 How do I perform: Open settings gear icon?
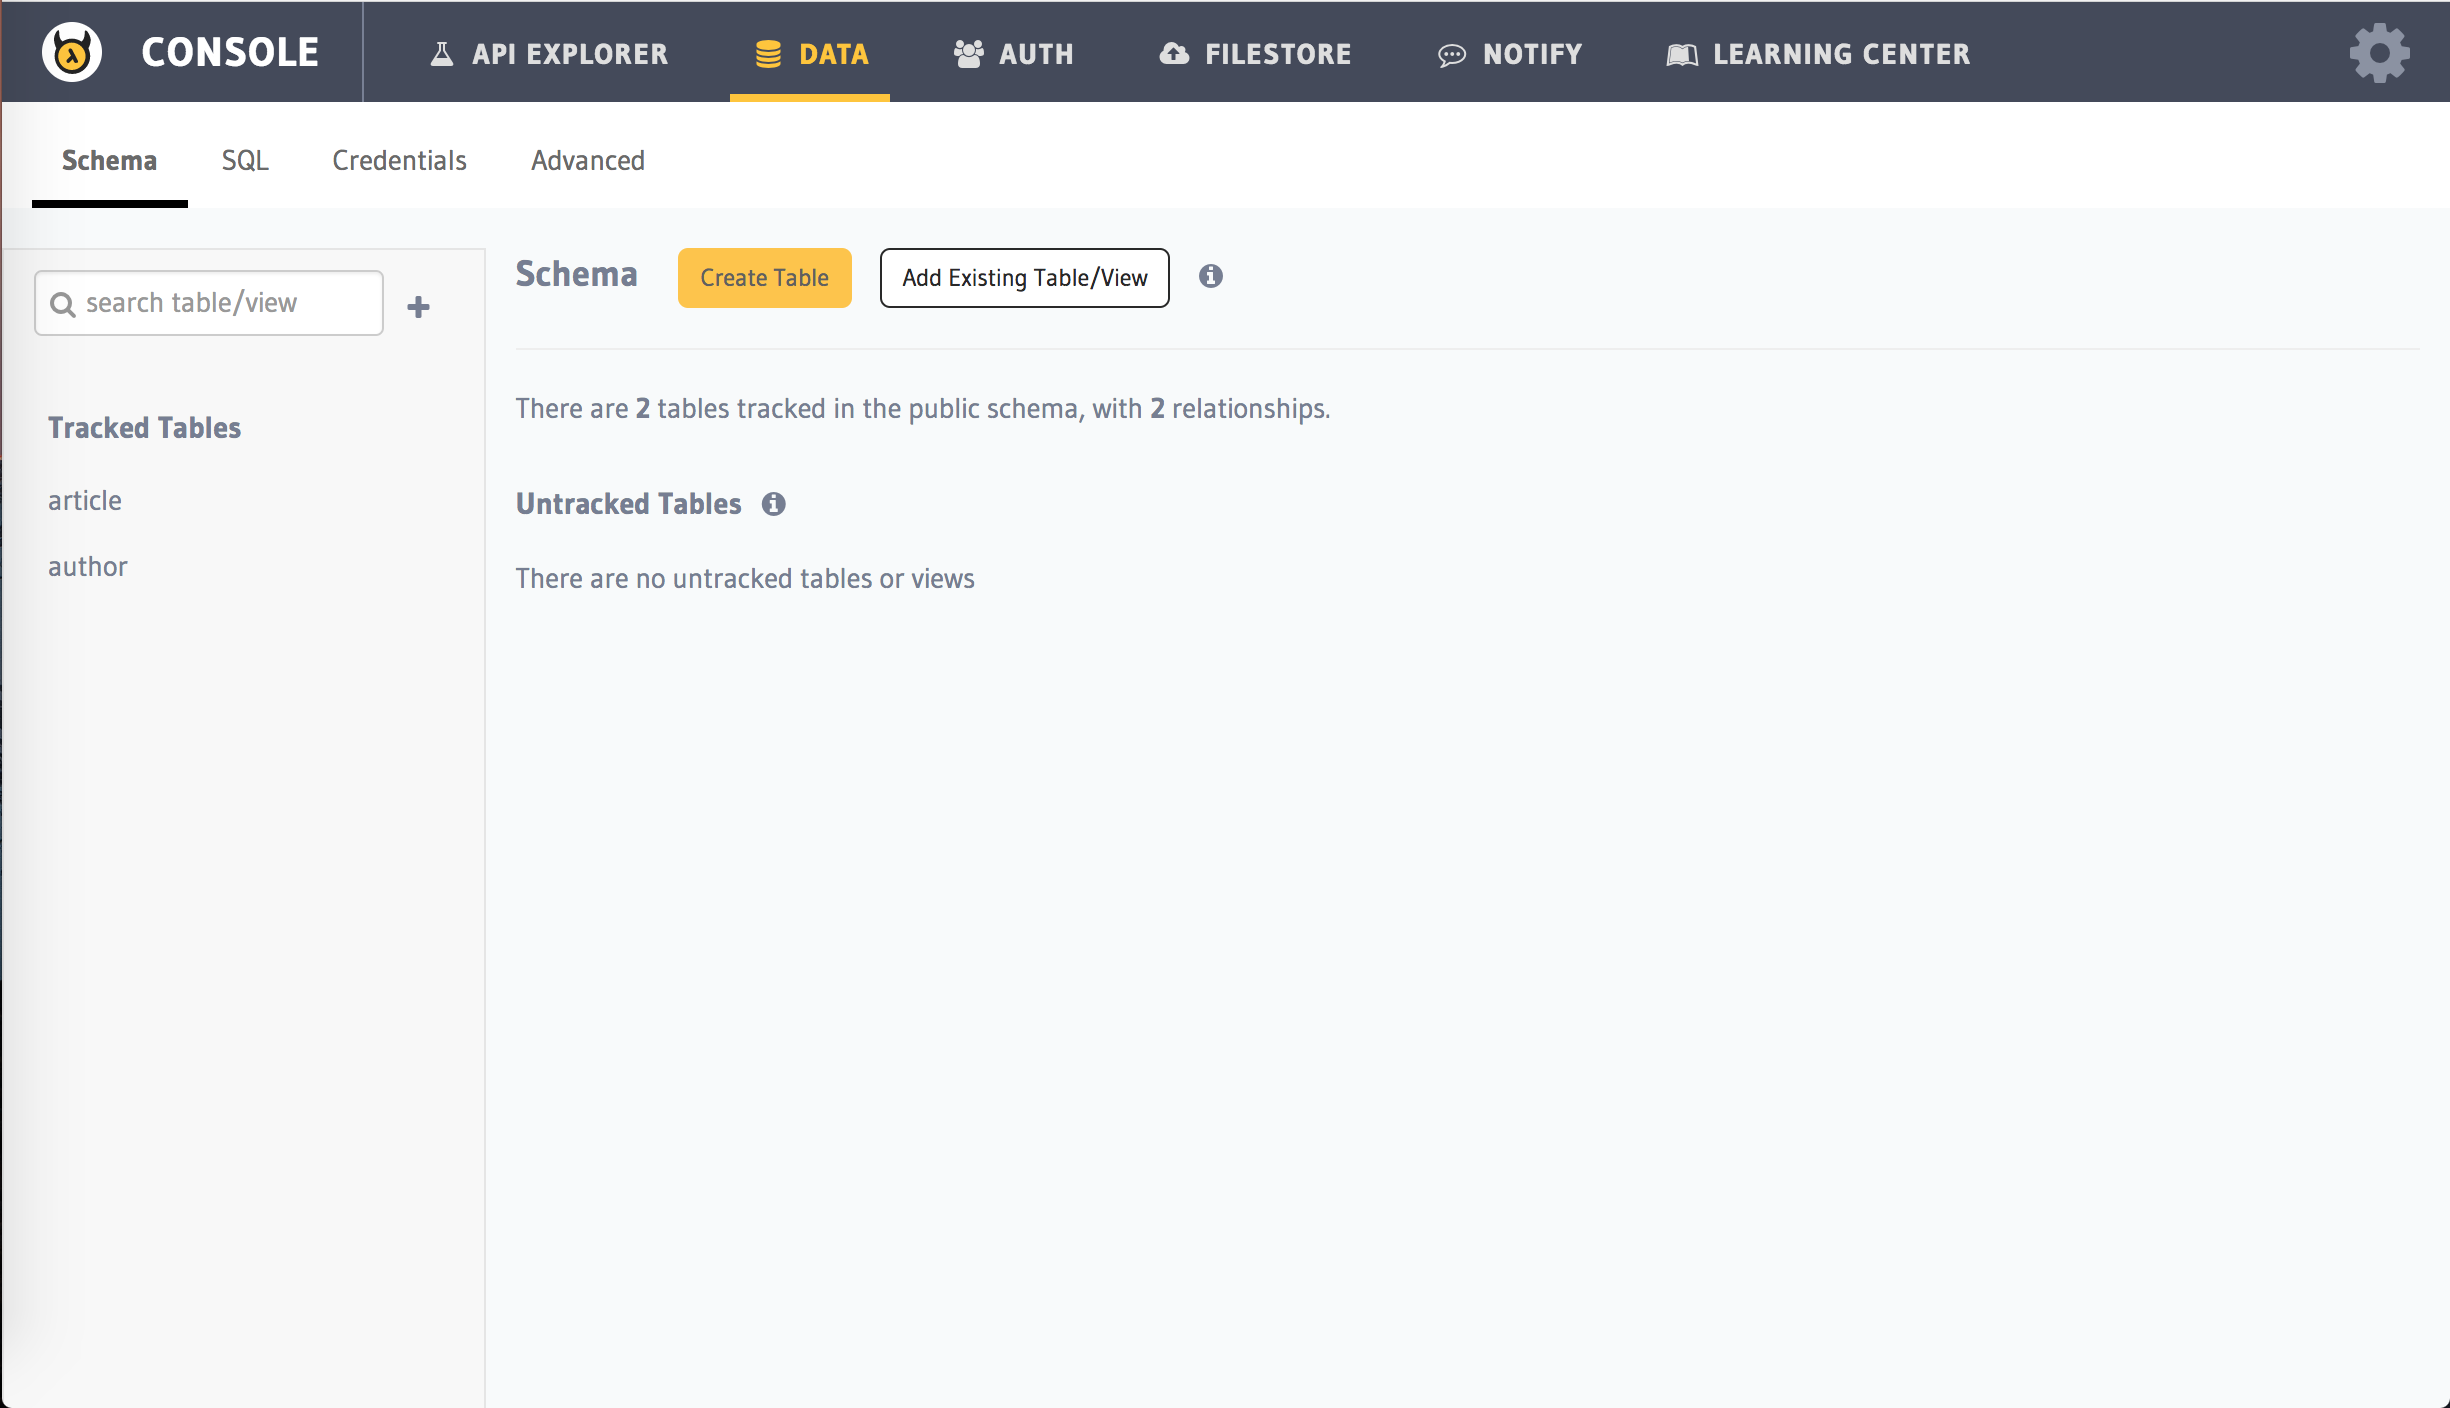point(2379,53)
